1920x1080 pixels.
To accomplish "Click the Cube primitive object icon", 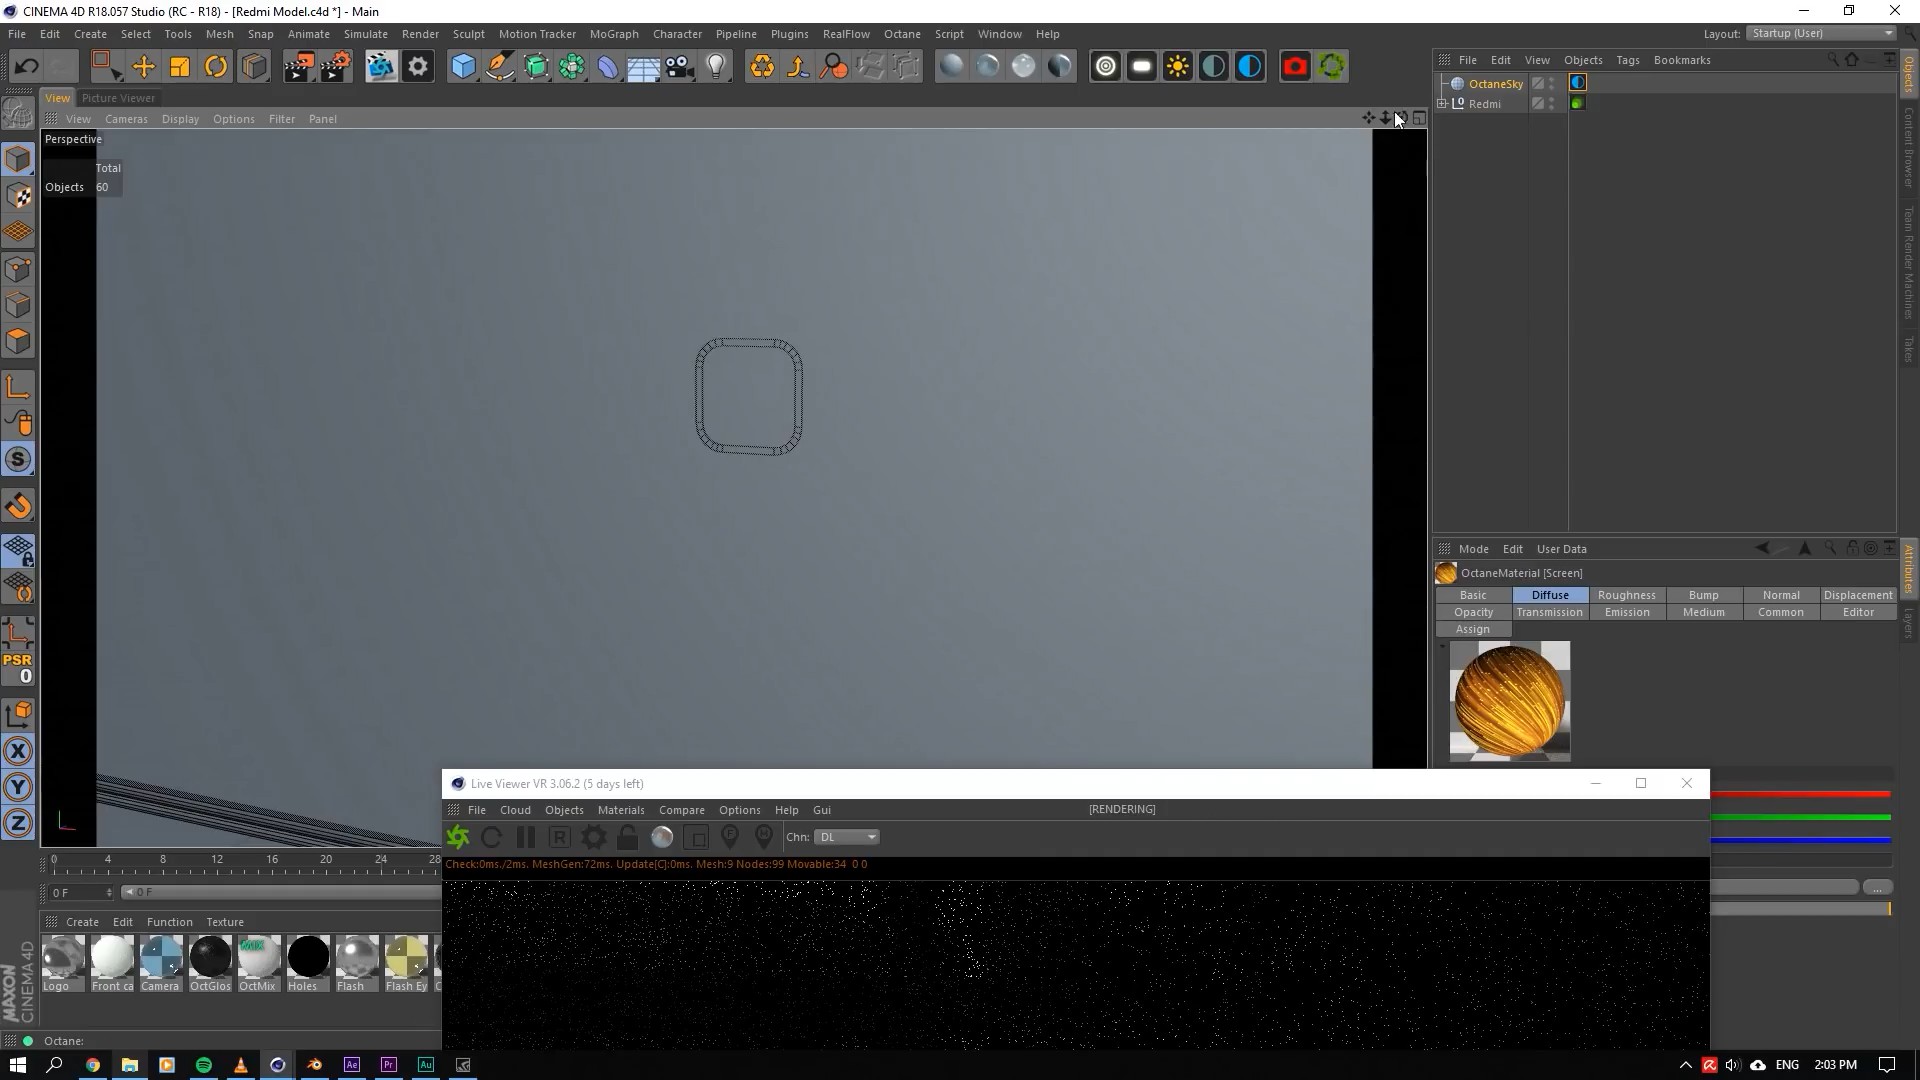I will (x=463, y=67).
